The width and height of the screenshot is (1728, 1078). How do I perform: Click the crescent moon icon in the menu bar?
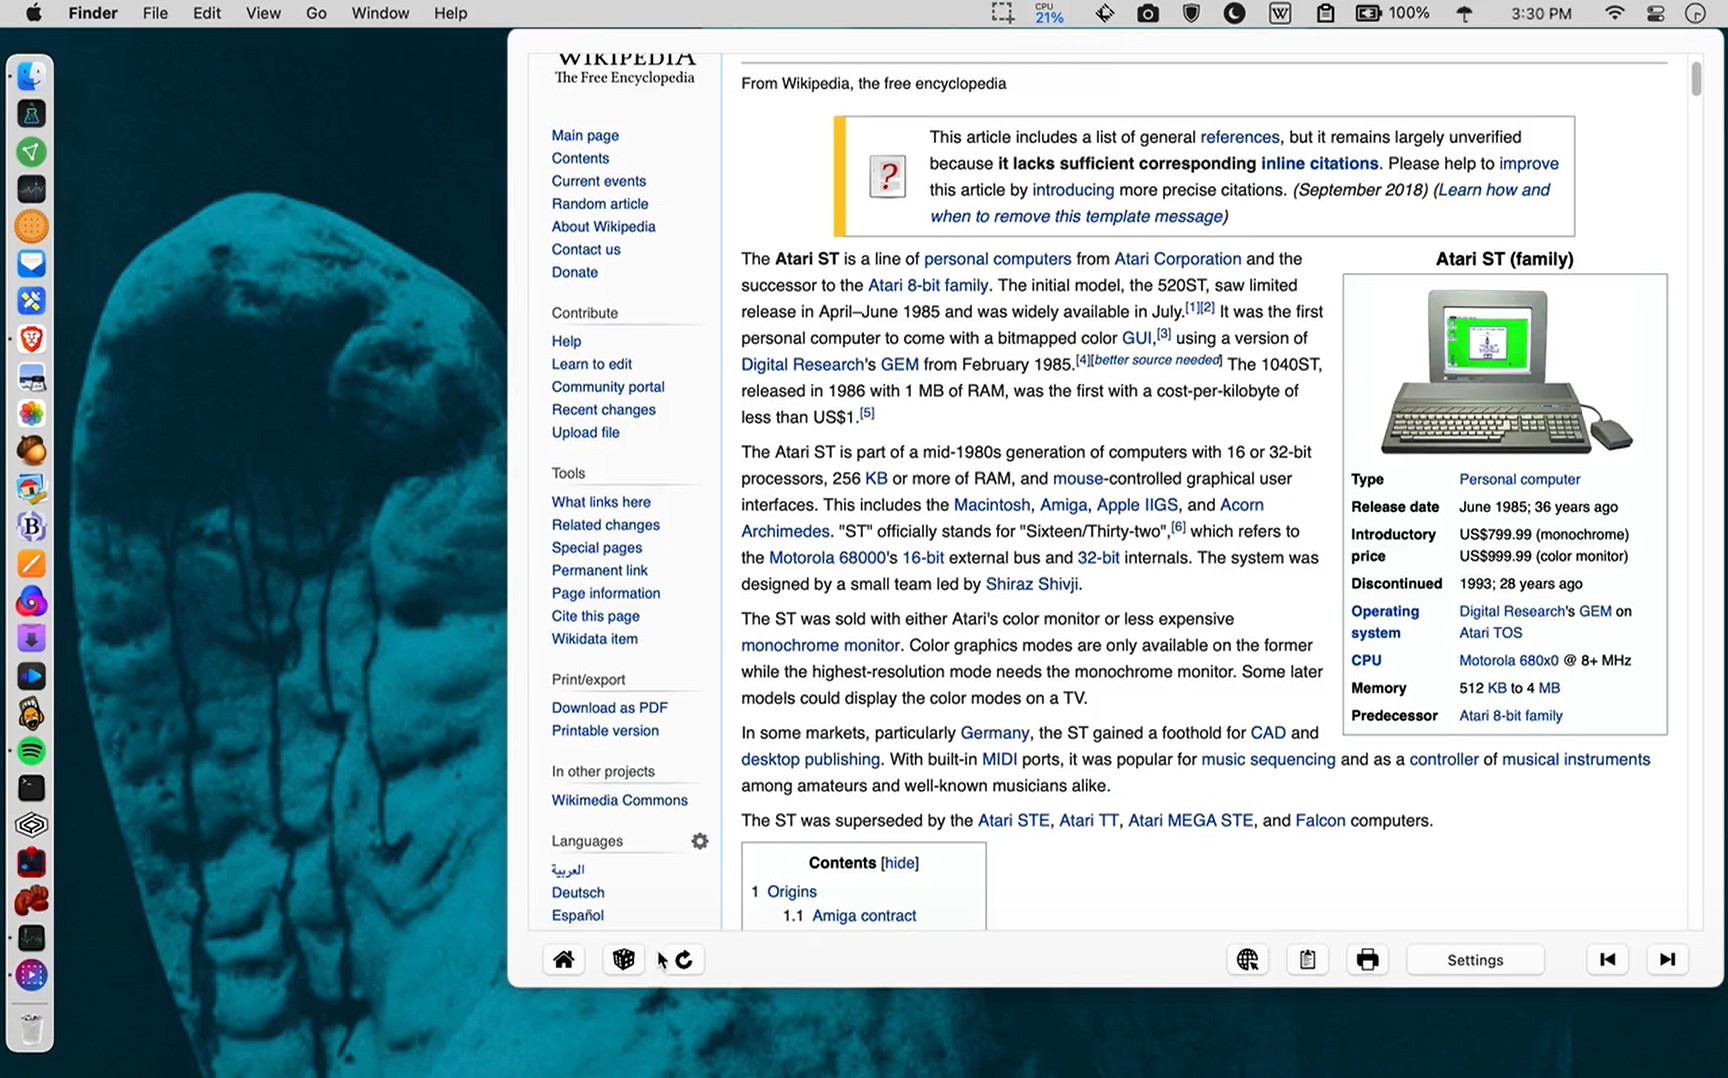1235,13
